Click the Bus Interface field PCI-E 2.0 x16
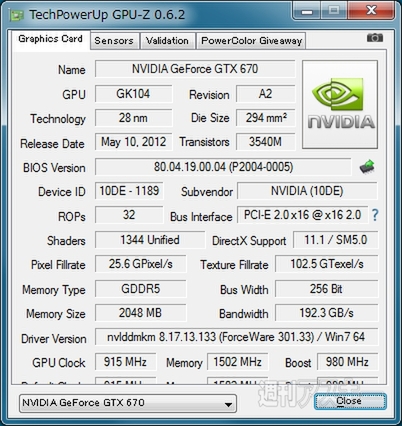 (302, 215)
